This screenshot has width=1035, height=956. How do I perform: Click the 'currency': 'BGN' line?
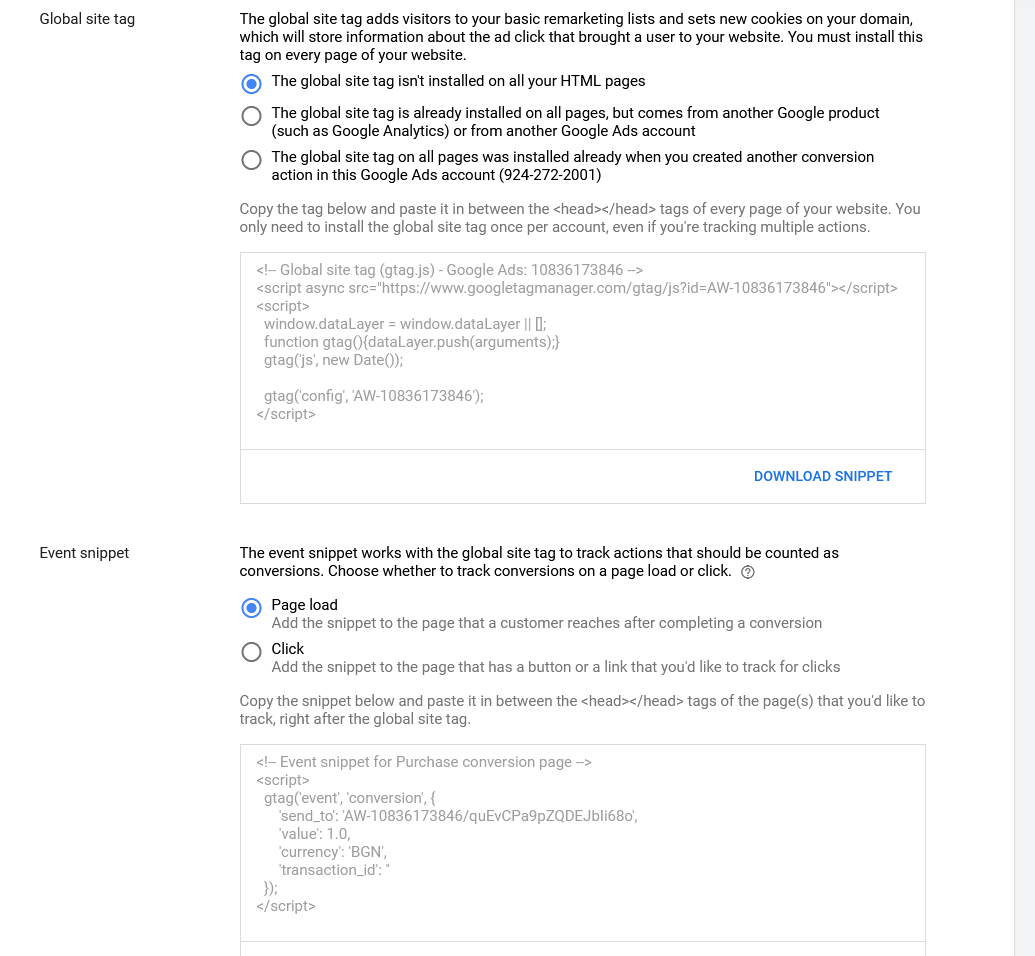[x=333, y=852]
